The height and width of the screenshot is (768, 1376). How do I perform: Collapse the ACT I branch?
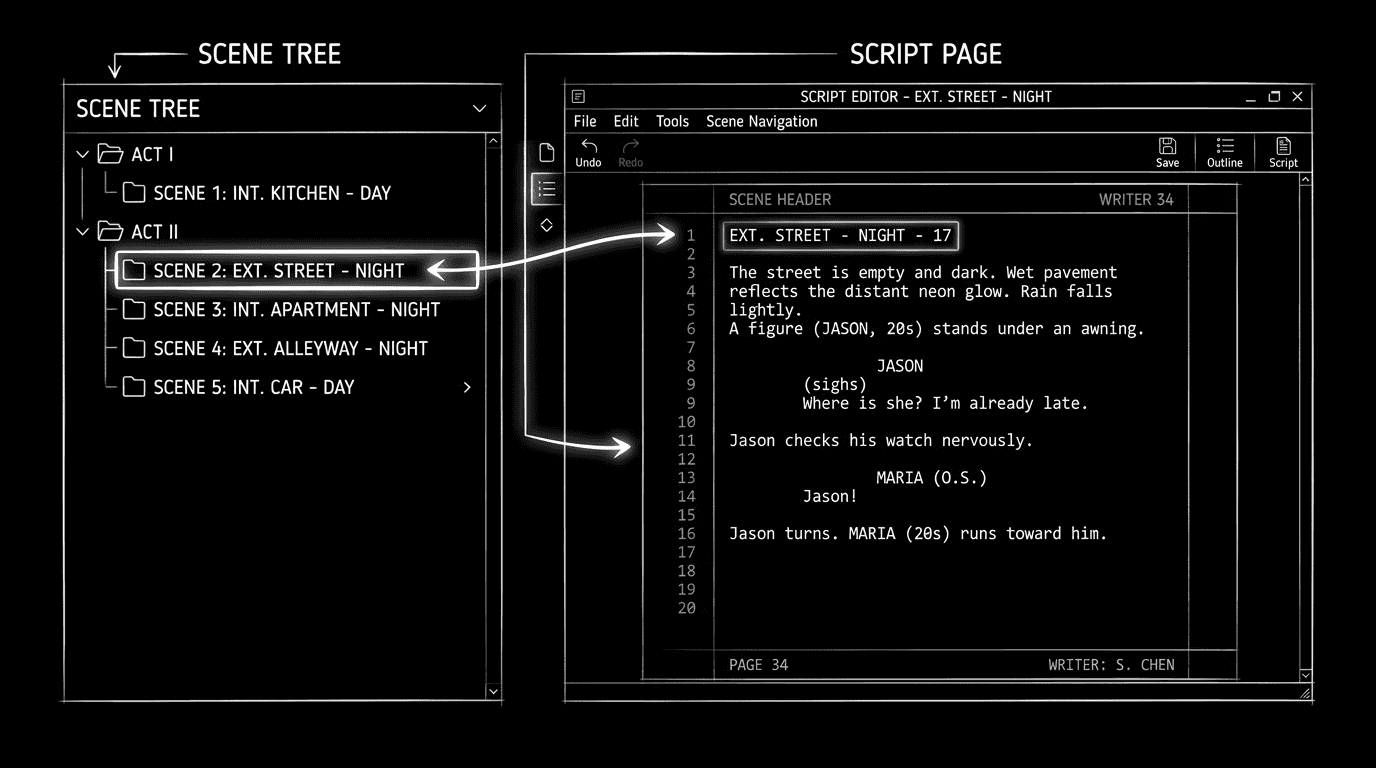pyautogui.click(x=81, y=154)
